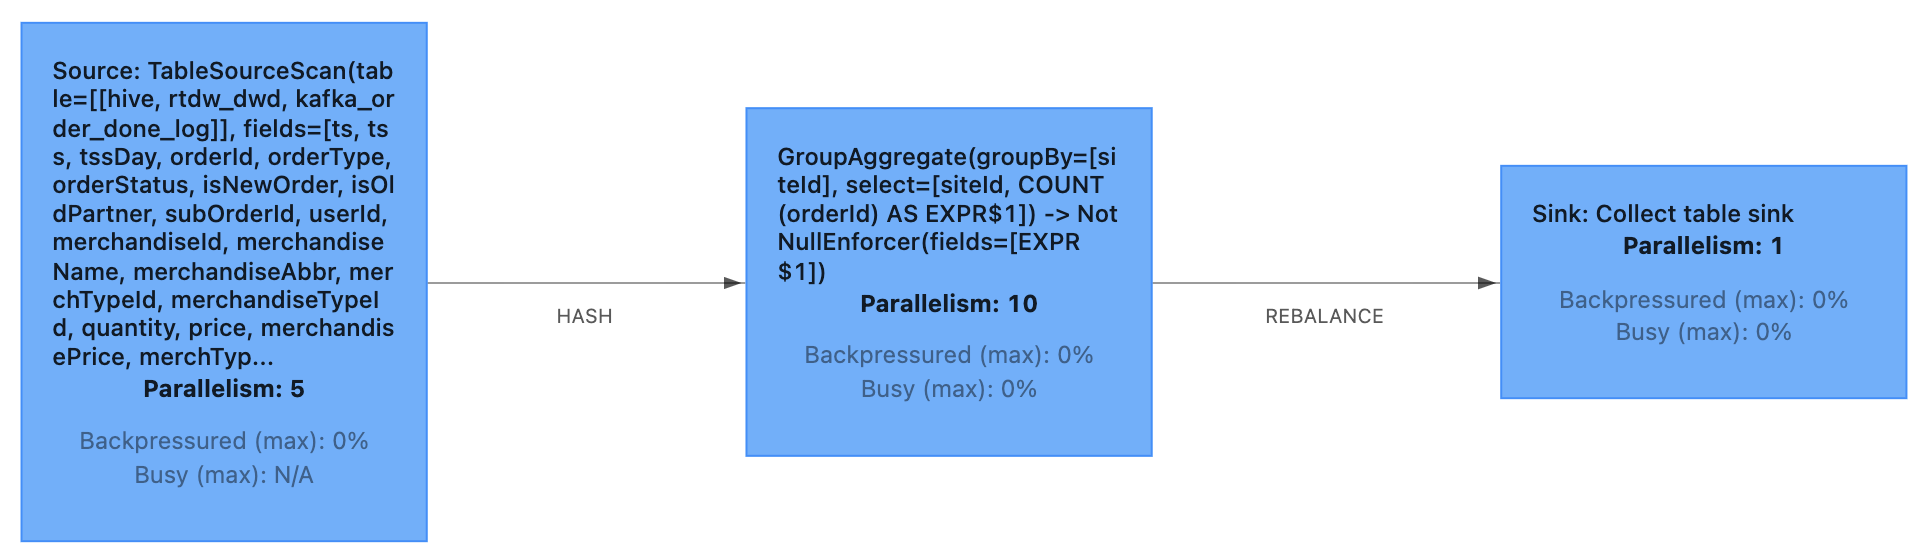Click the Parallelism: 1 label

[x=1703, y=246]
